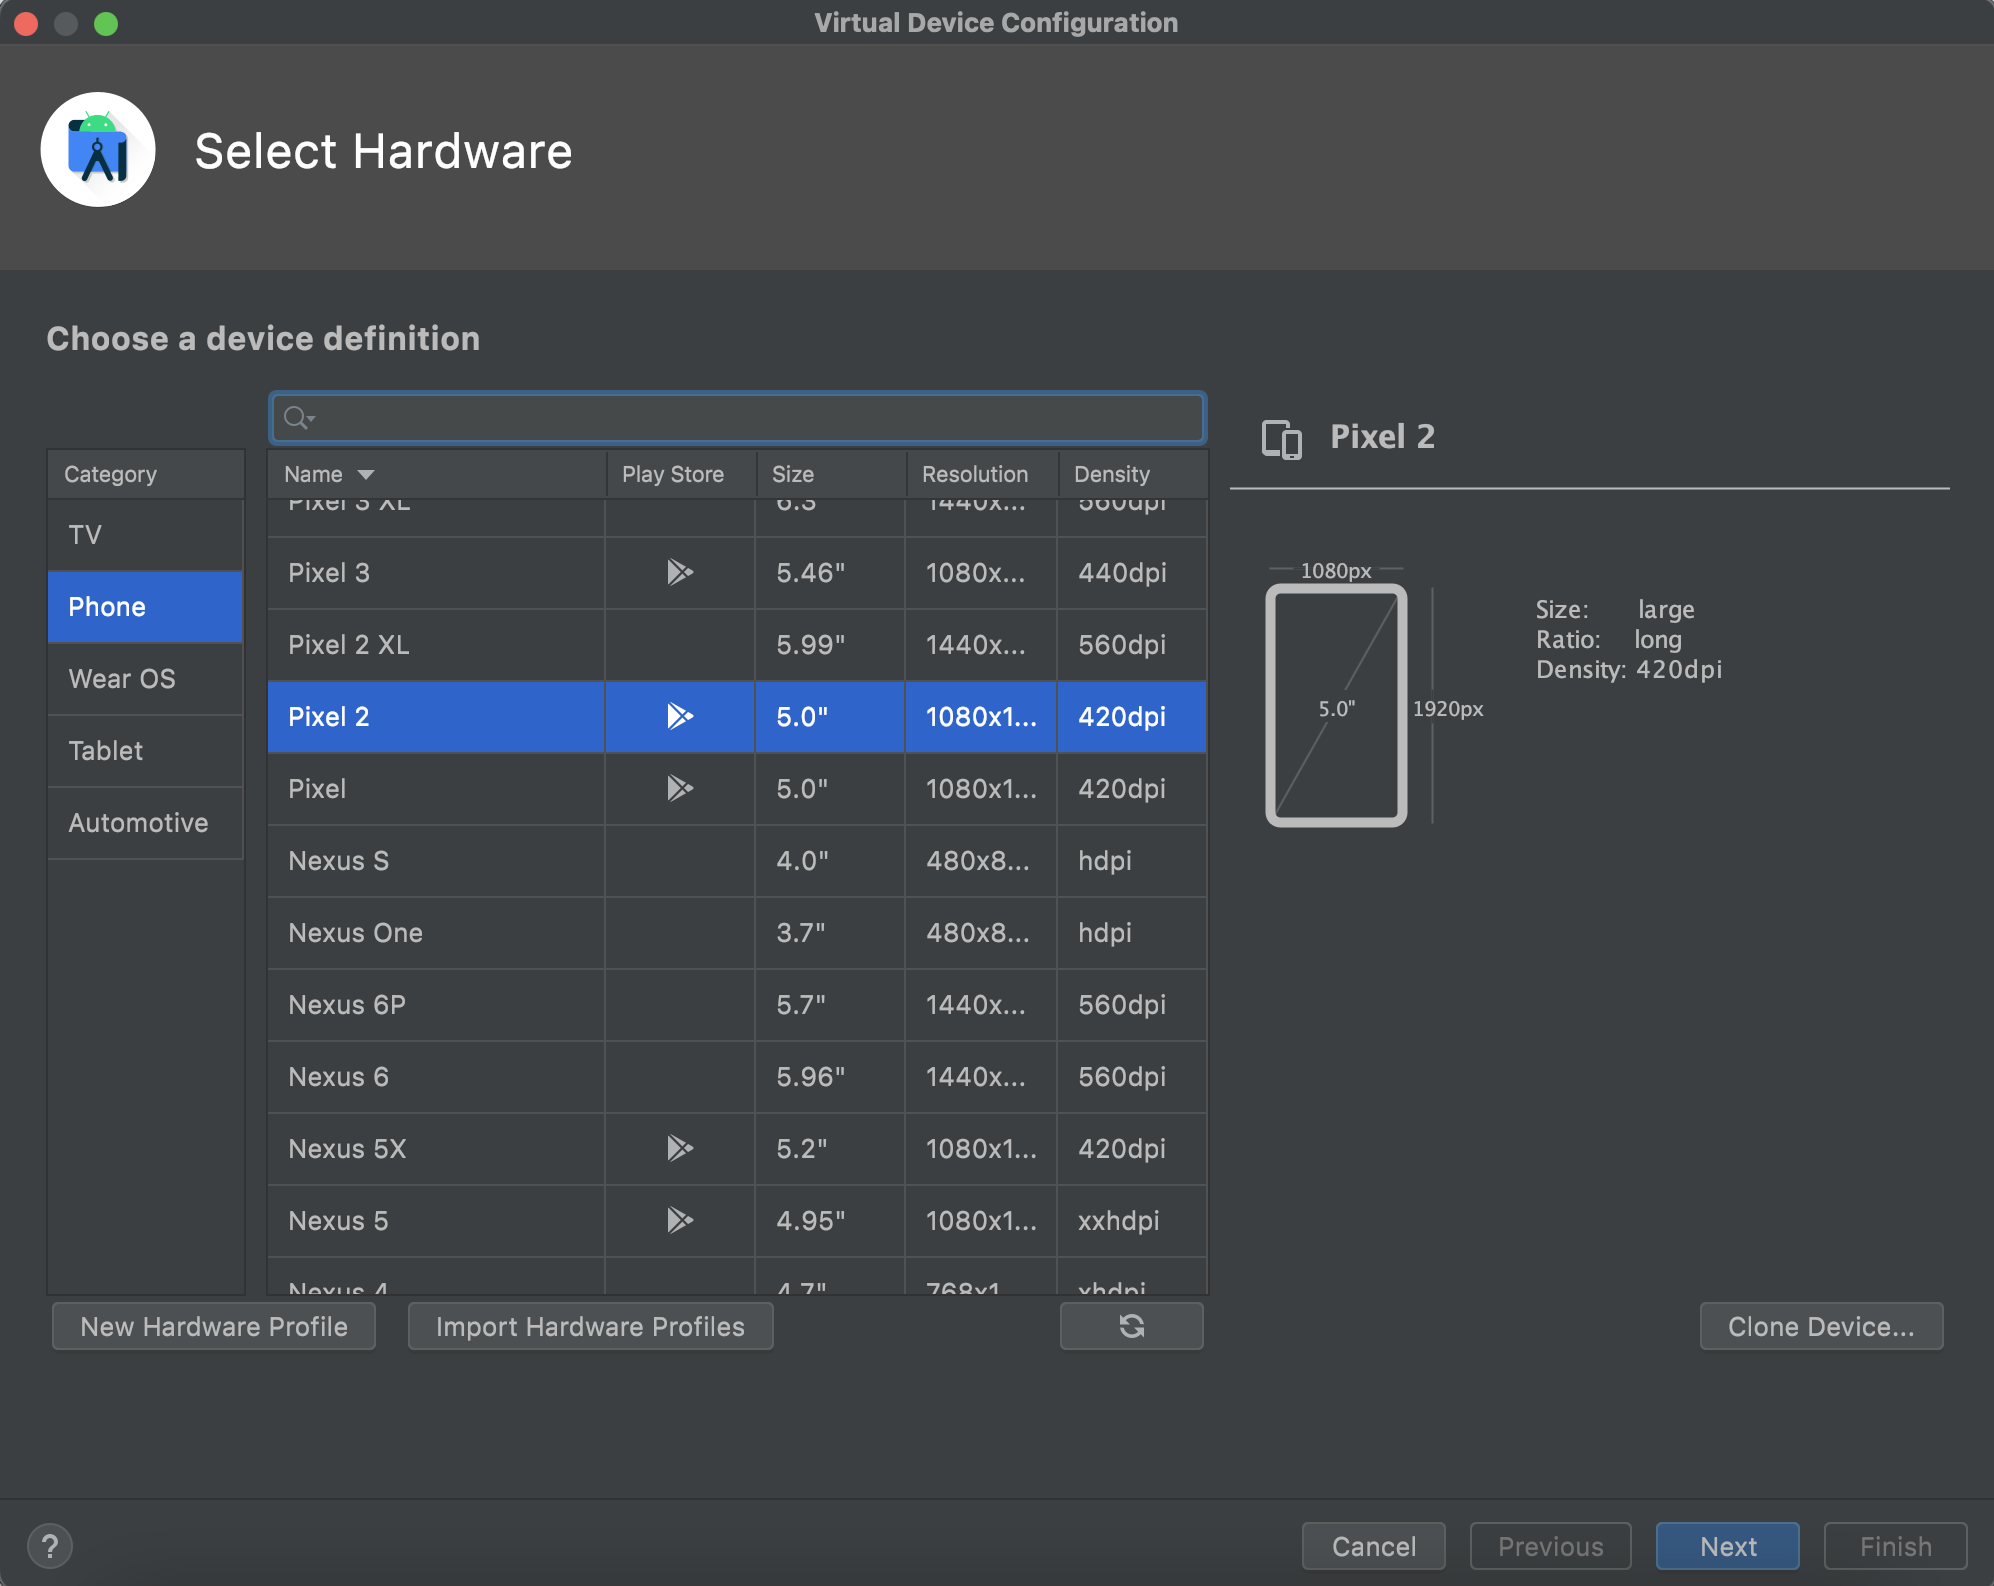Image resolution: width=1994 pixels, height=1586 pixels.
Task: Click the 420dpi density in Nexus 5X row
Action: pyautogui.click(x=1132, y=1148)
